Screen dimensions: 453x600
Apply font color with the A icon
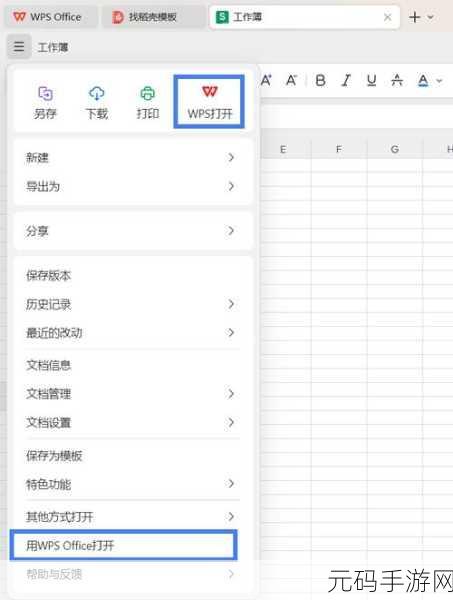[423, 81]
